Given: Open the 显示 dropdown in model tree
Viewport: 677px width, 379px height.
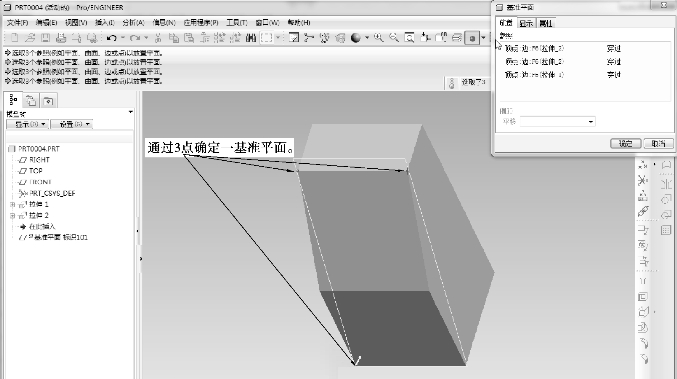Looking at the screenshot, I should [x=28, y=124].
